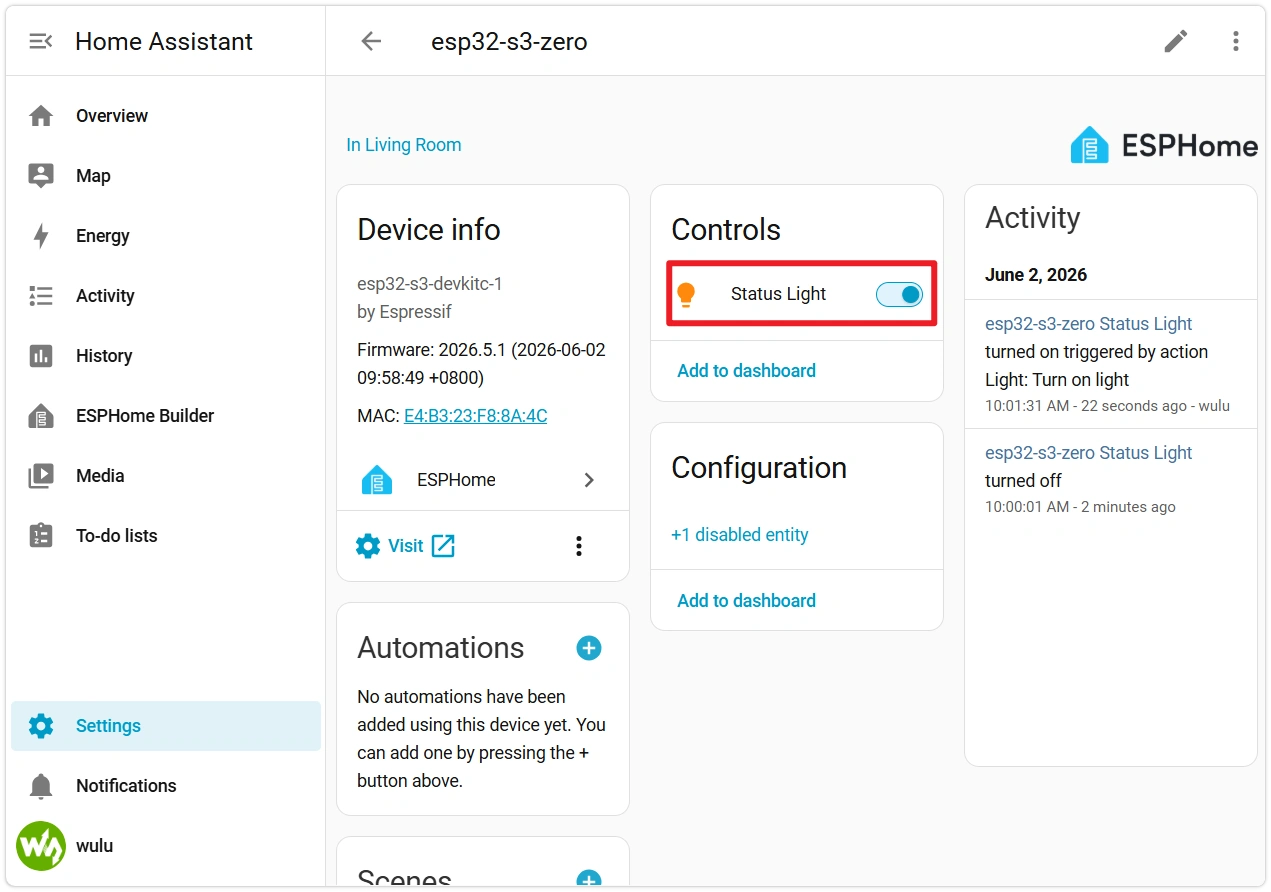This screenshot has width=1271, height=892.
Task: Click the History chart icon
Action: (41, 356)
